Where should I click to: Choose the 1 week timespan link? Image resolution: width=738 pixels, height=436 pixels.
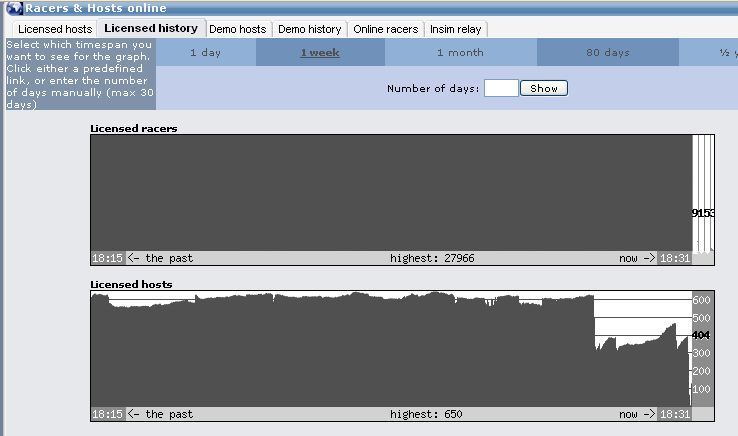[x=320, y=52]
